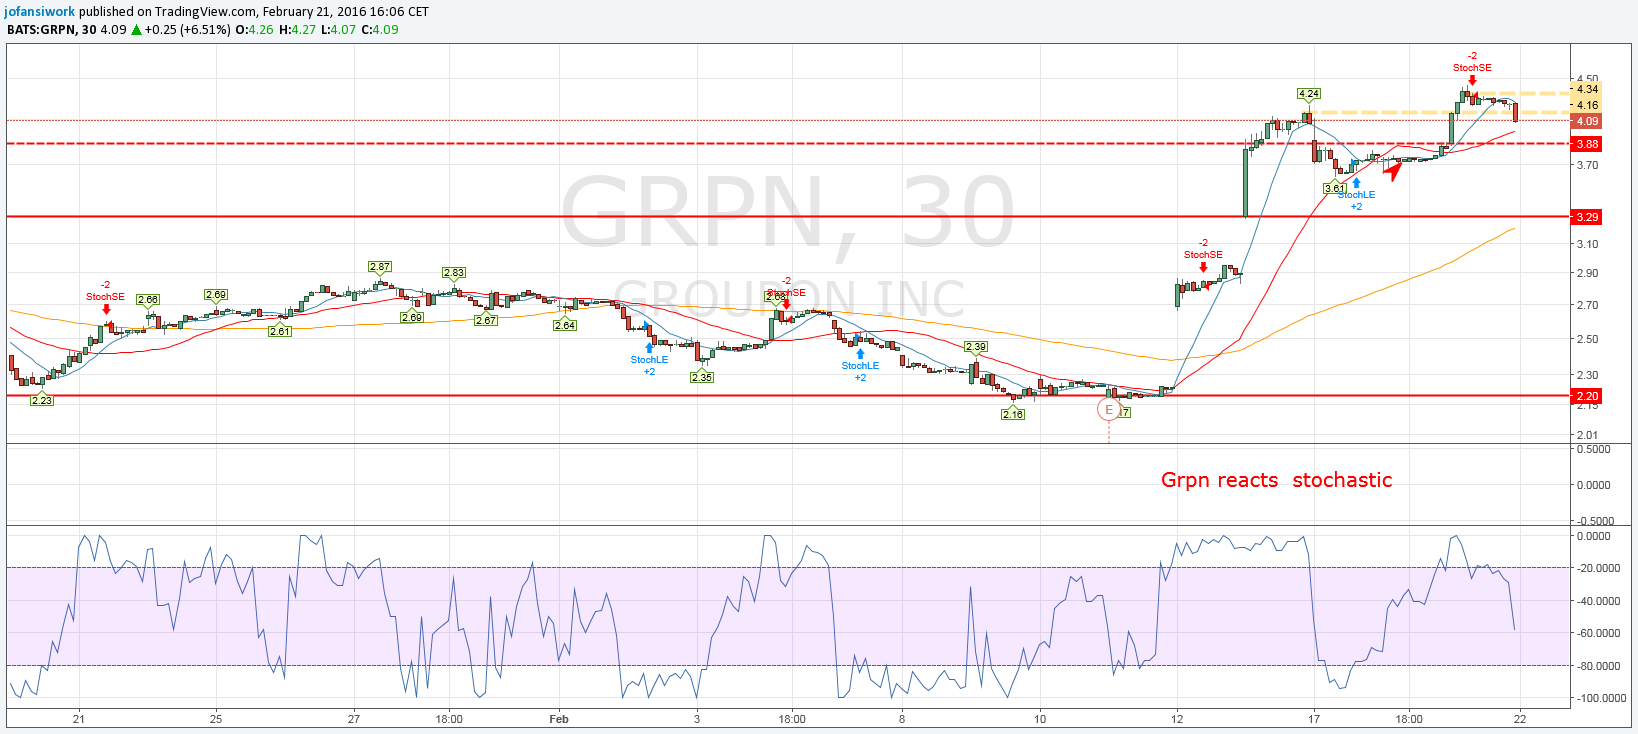The image size is (1638, 734).
Task: Click the 2.39 pivot high label
Action: pos(975,347)
